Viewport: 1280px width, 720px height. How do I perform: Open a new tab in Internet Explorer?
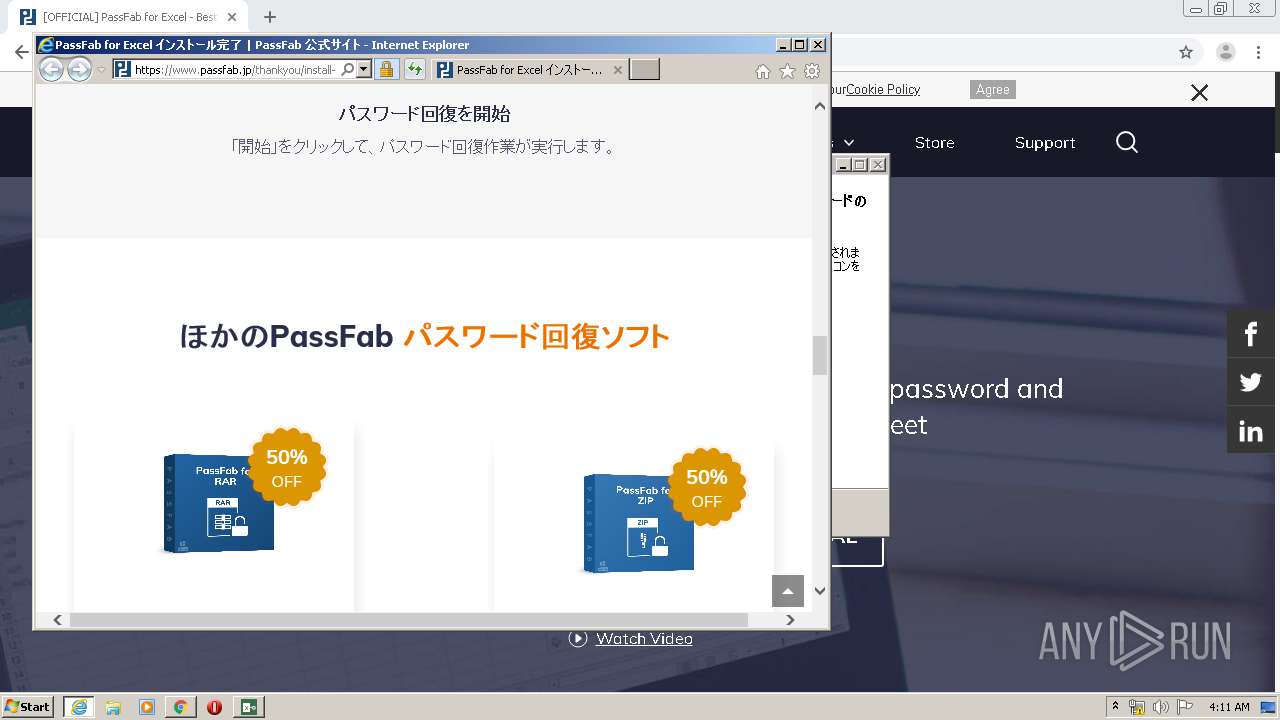click(x=644, y=69)
